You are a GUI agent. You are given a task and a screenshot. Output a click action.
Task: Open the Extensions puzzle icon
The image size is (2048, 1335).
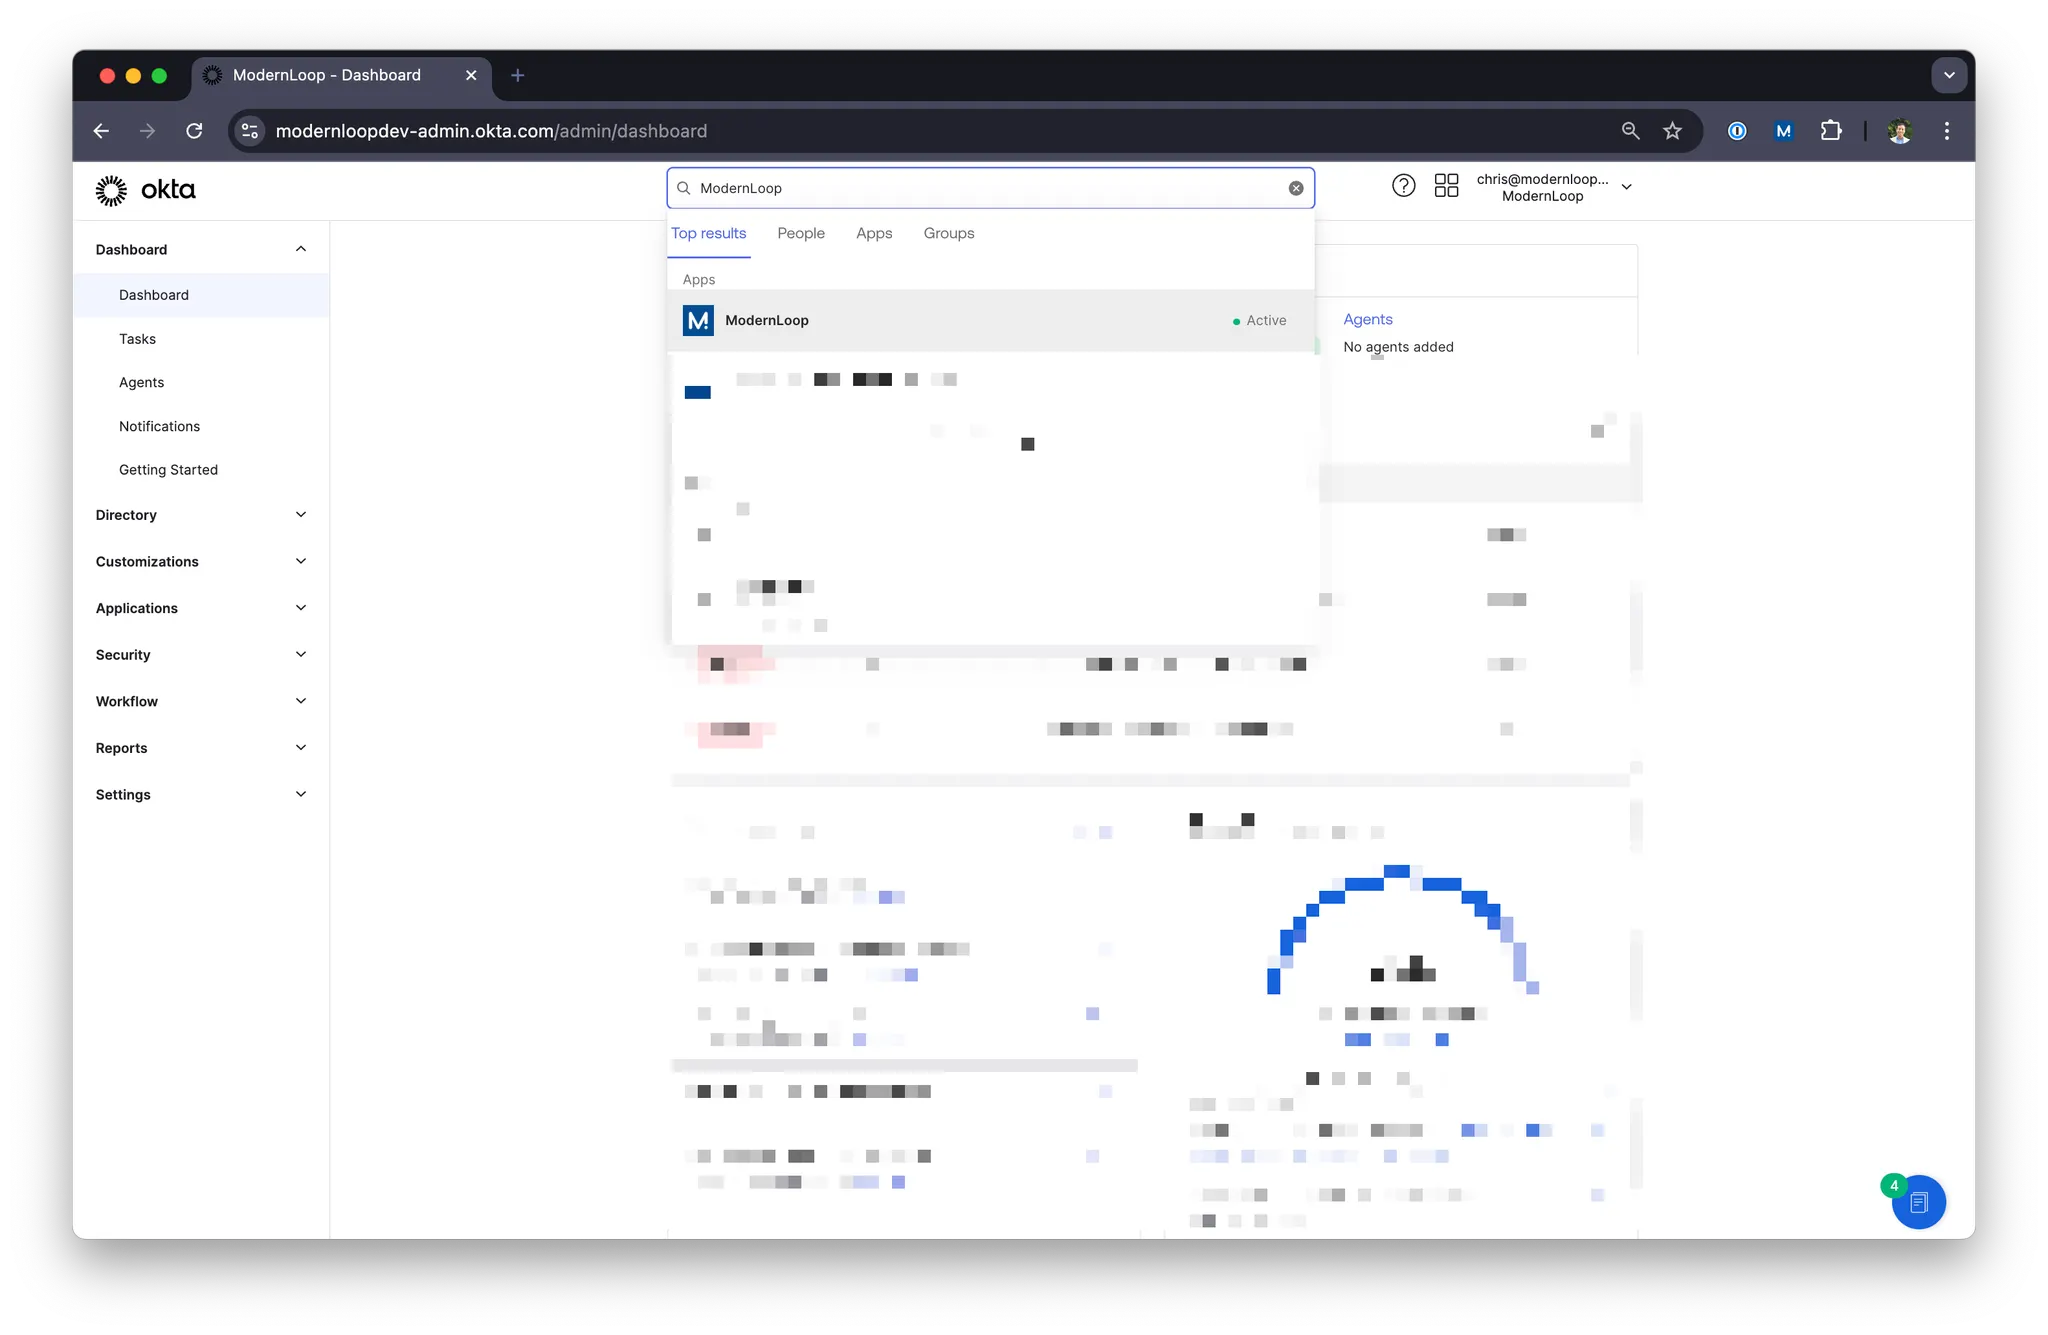point(1831,131)
